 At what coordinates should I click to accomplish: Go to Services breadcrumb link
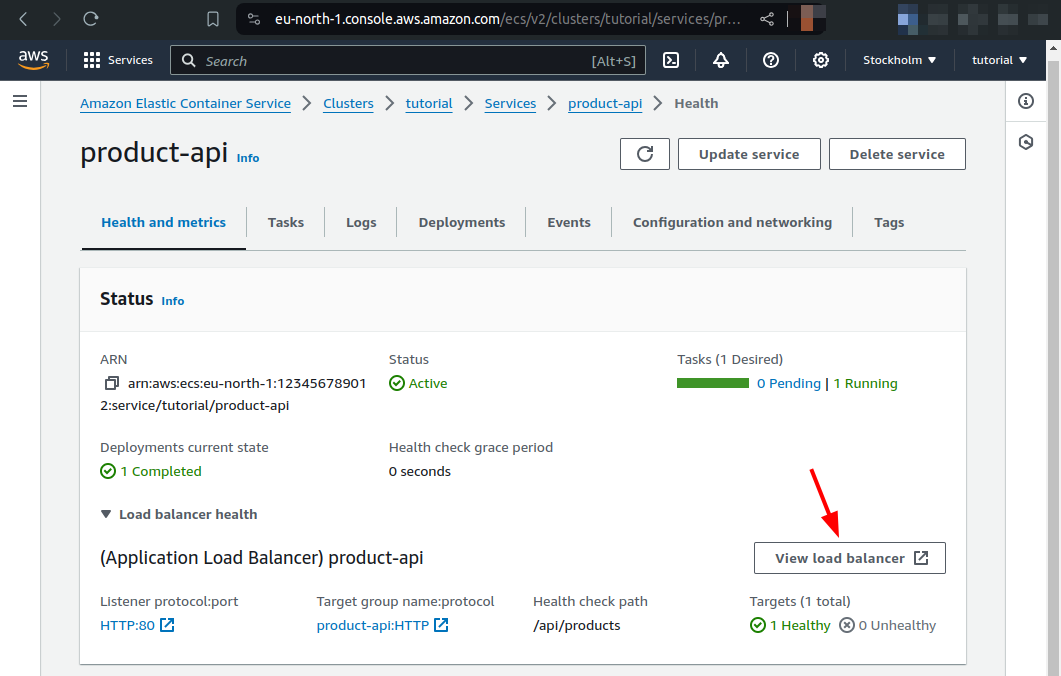(x=510, y=104)
